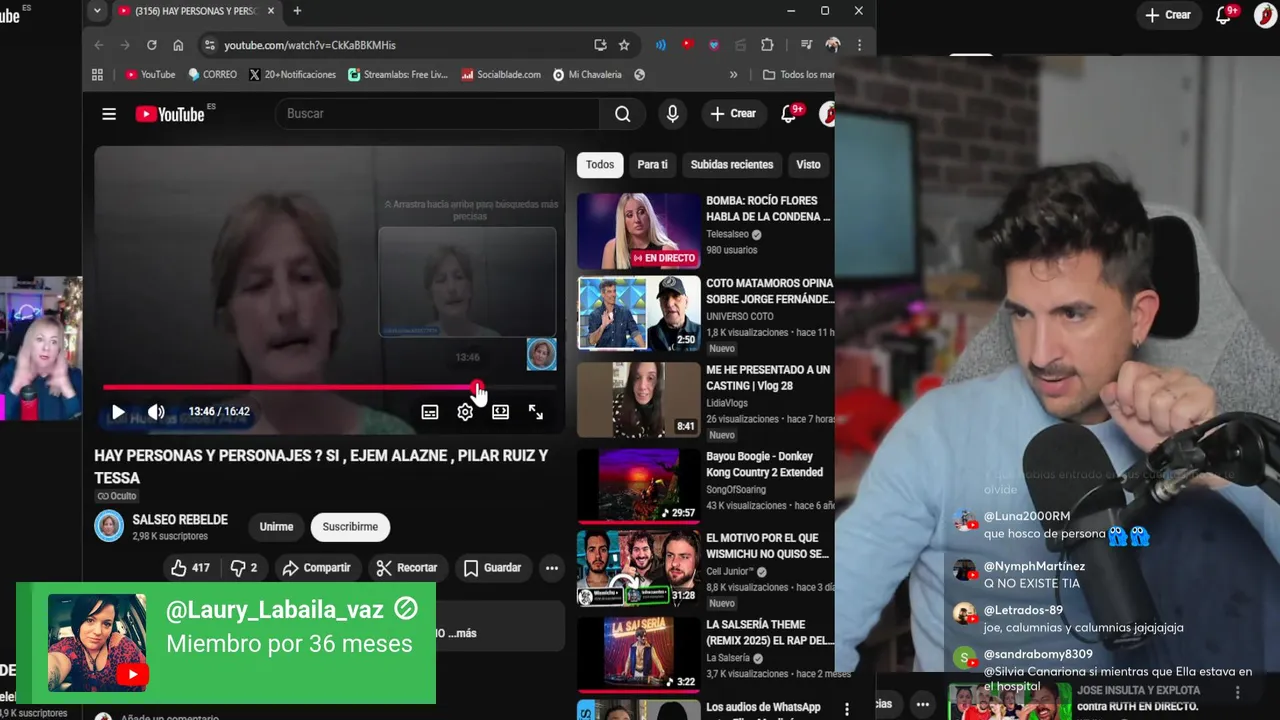The image size is (1280, 720).
Task: Click the browser back arrow
Action: click(98, 45)
